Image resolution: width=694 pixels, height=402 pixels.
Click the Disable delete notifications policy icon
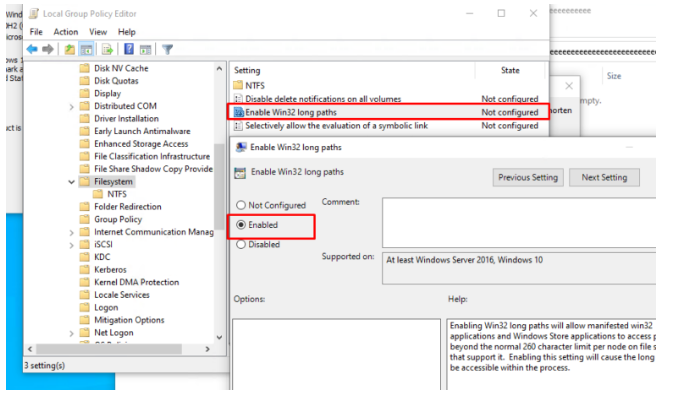pos(238,99)
